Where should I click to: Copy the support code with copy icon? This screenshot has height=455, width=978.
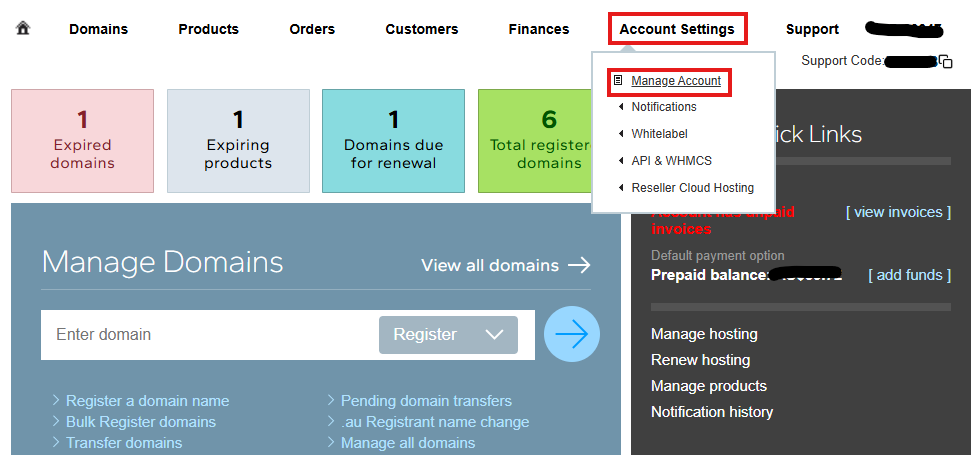click(x=946, y=61)
